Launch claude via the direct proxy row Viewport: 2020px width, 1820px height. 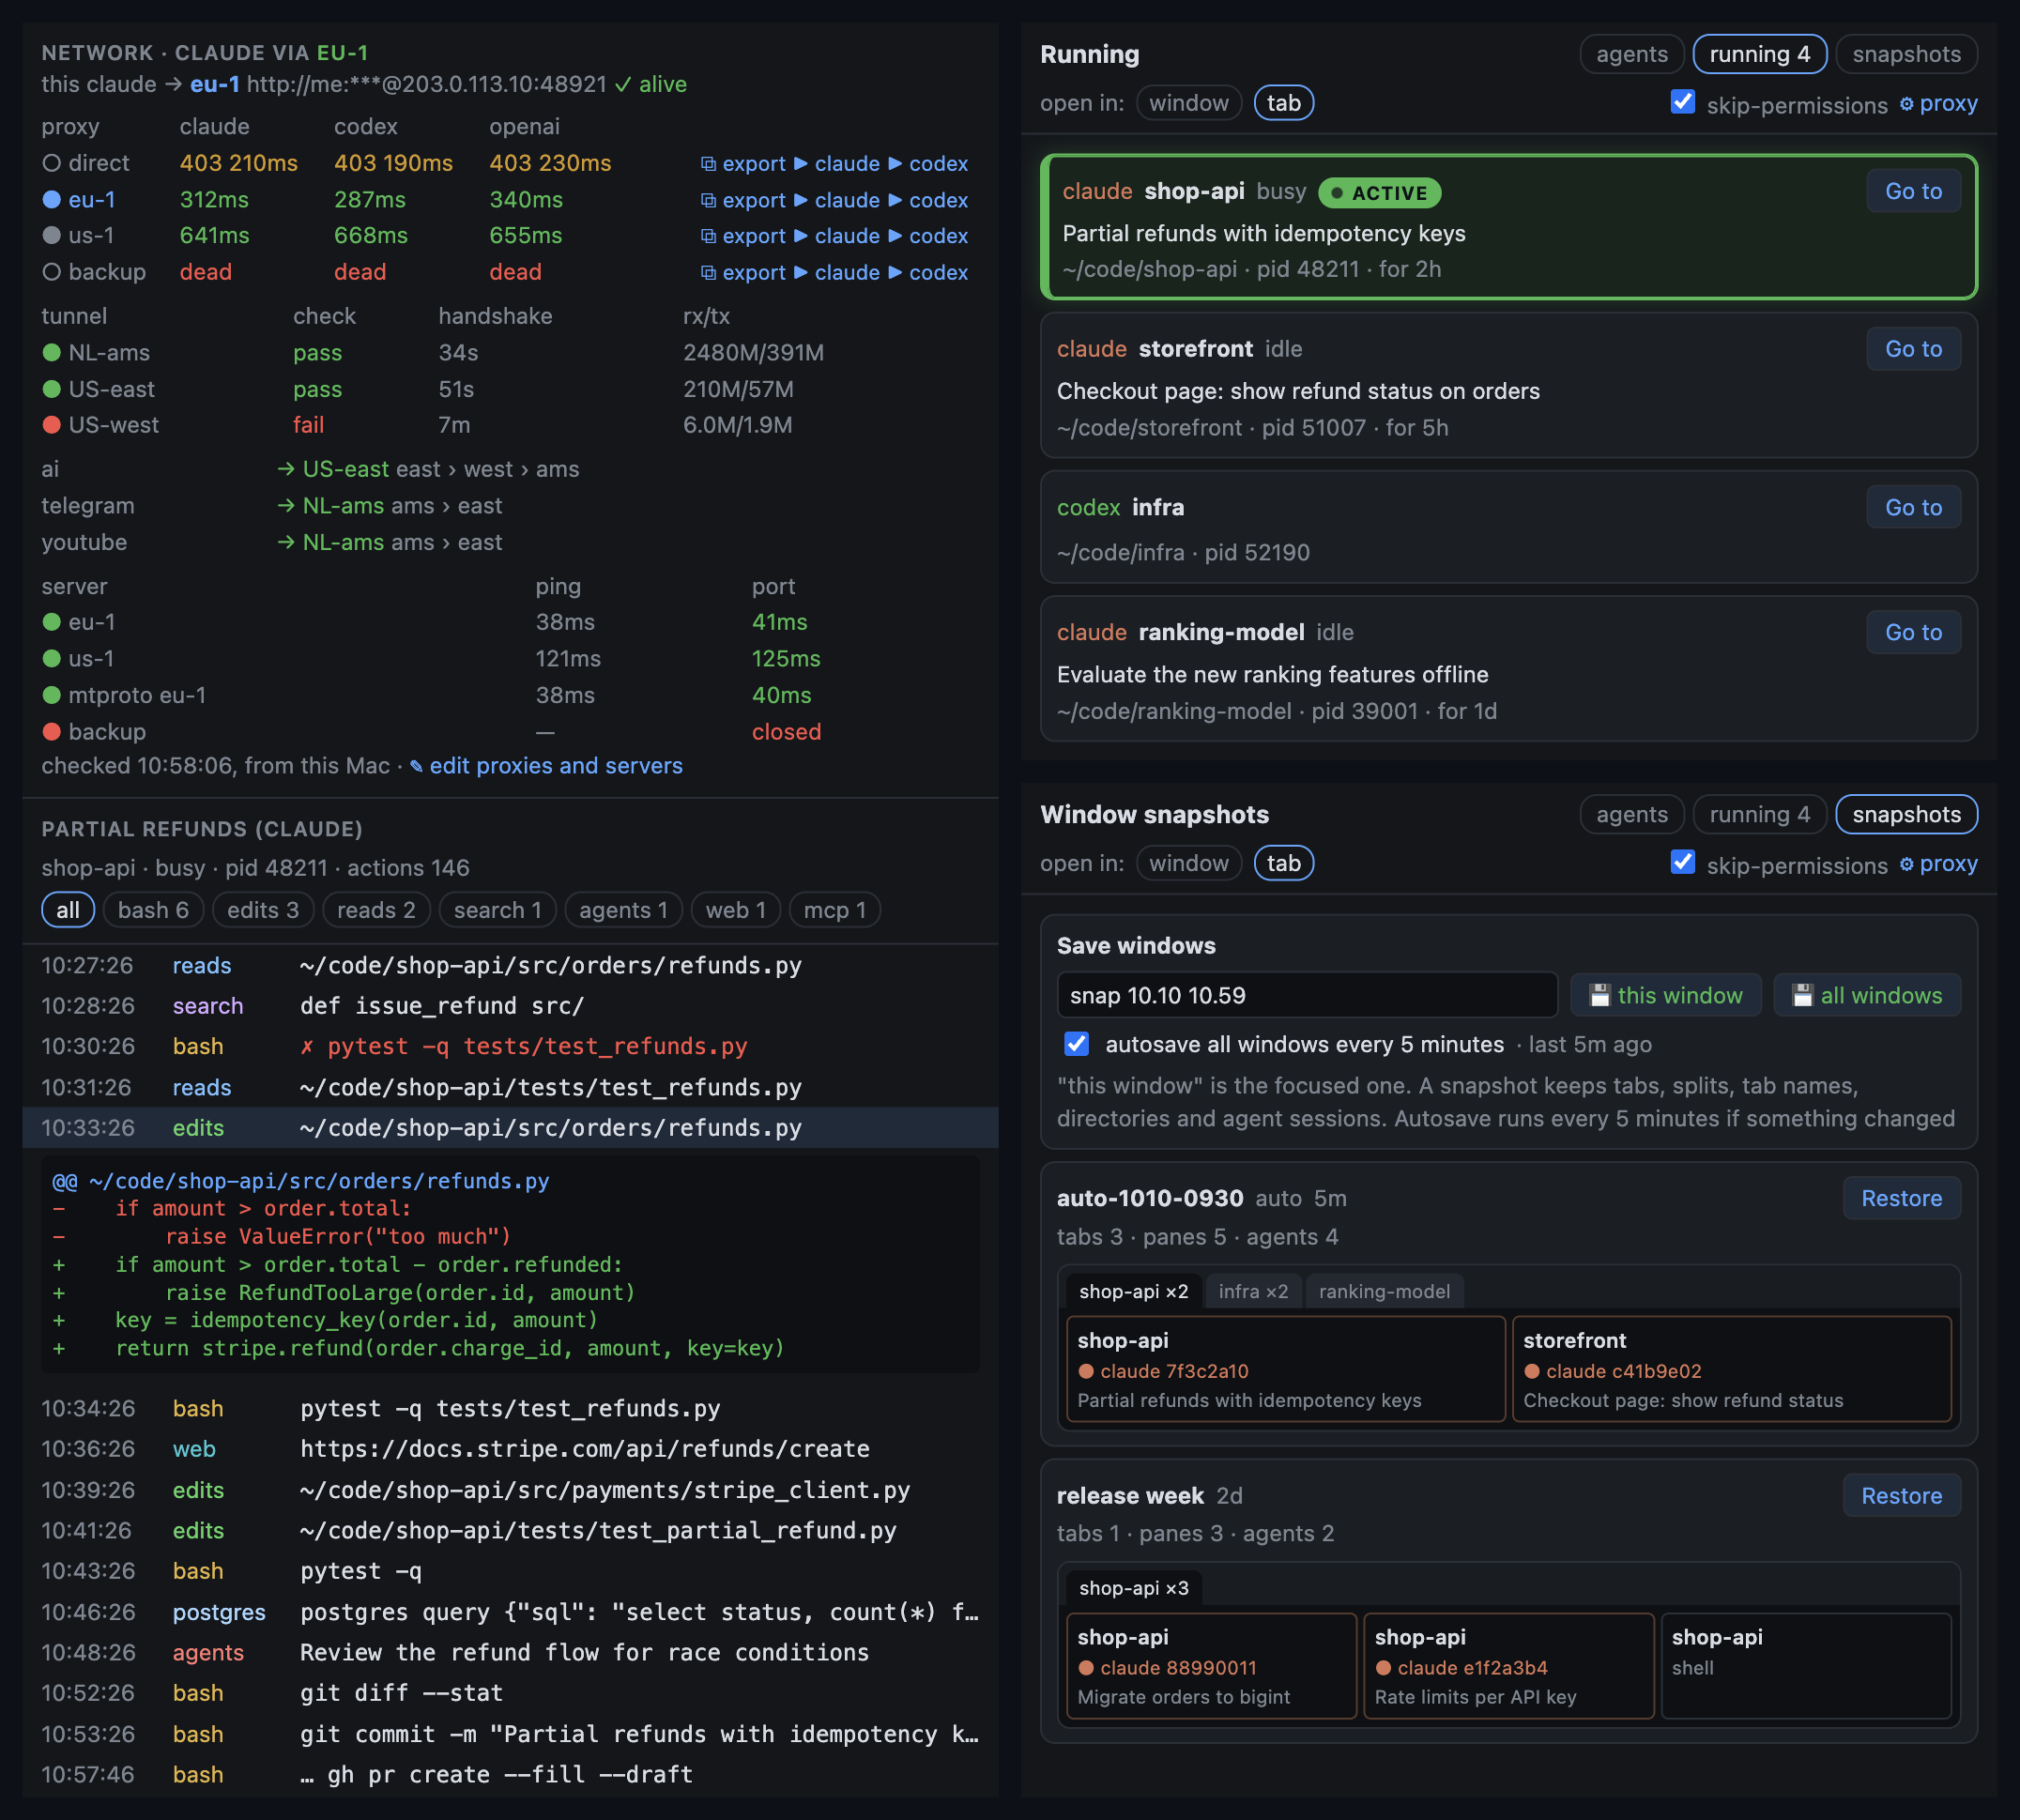click(x=836, y=164)
